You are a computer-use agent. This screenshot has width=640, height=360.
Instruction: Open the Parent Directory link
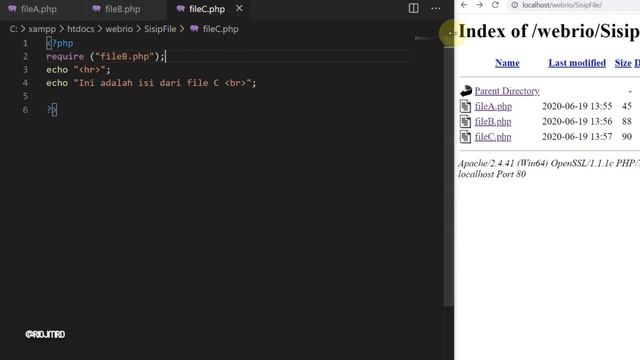pyautogui.click(x=507, y=91)
